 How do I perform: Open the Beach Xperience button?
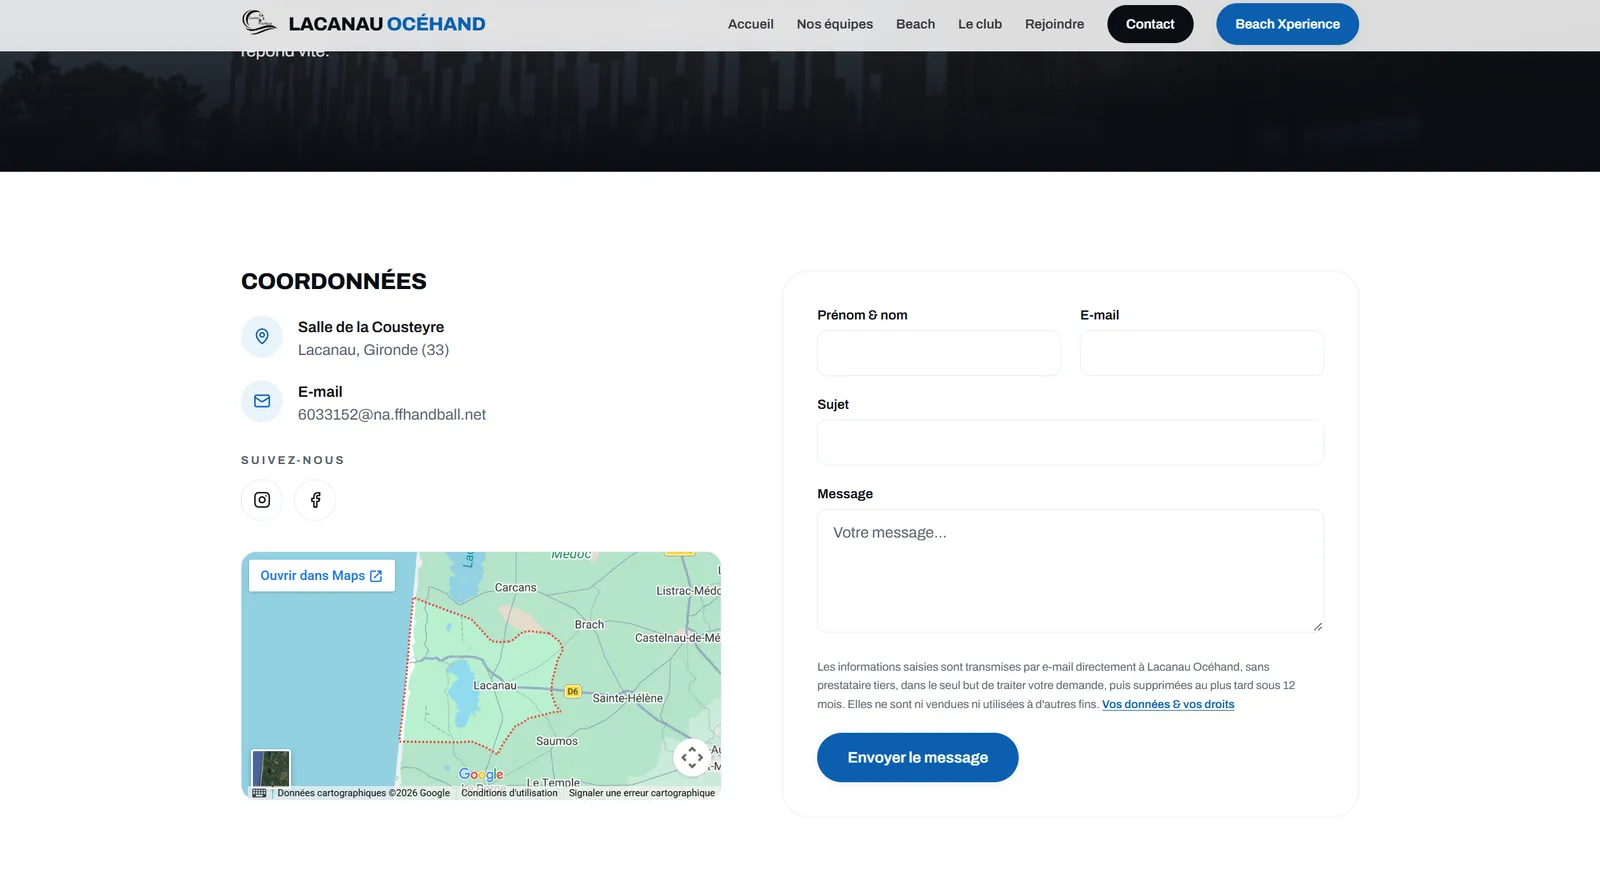tap(1287, 24)
